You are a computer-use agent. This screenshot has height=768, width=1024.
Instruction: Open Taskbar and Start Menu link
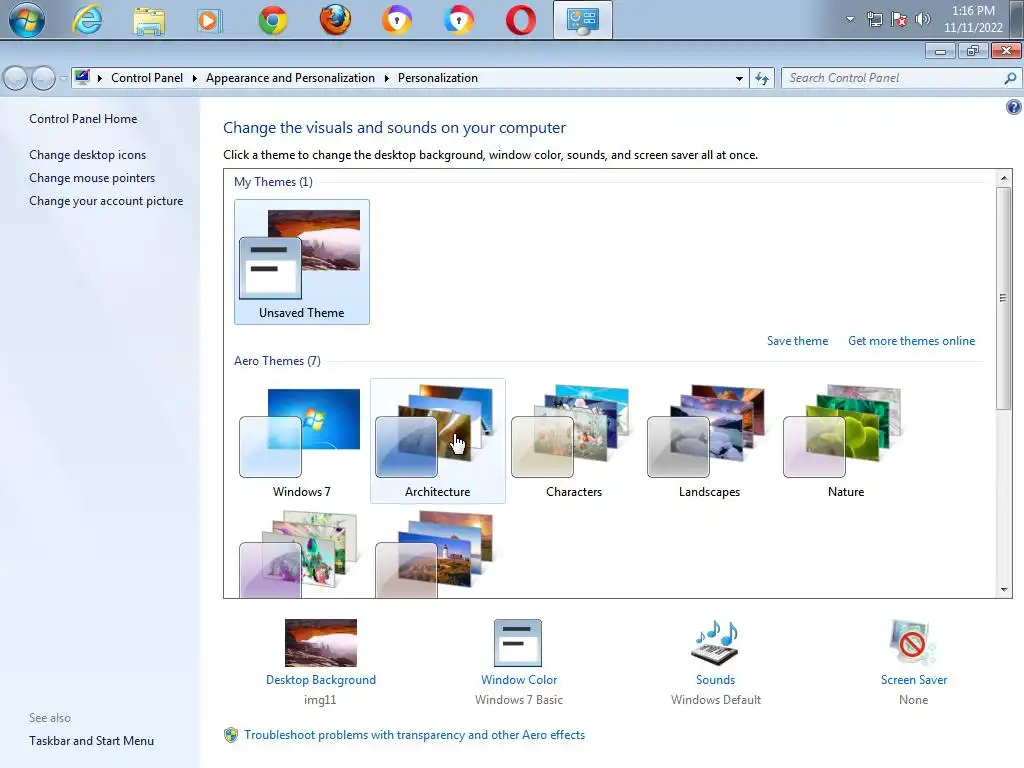(x=91, y=741)
